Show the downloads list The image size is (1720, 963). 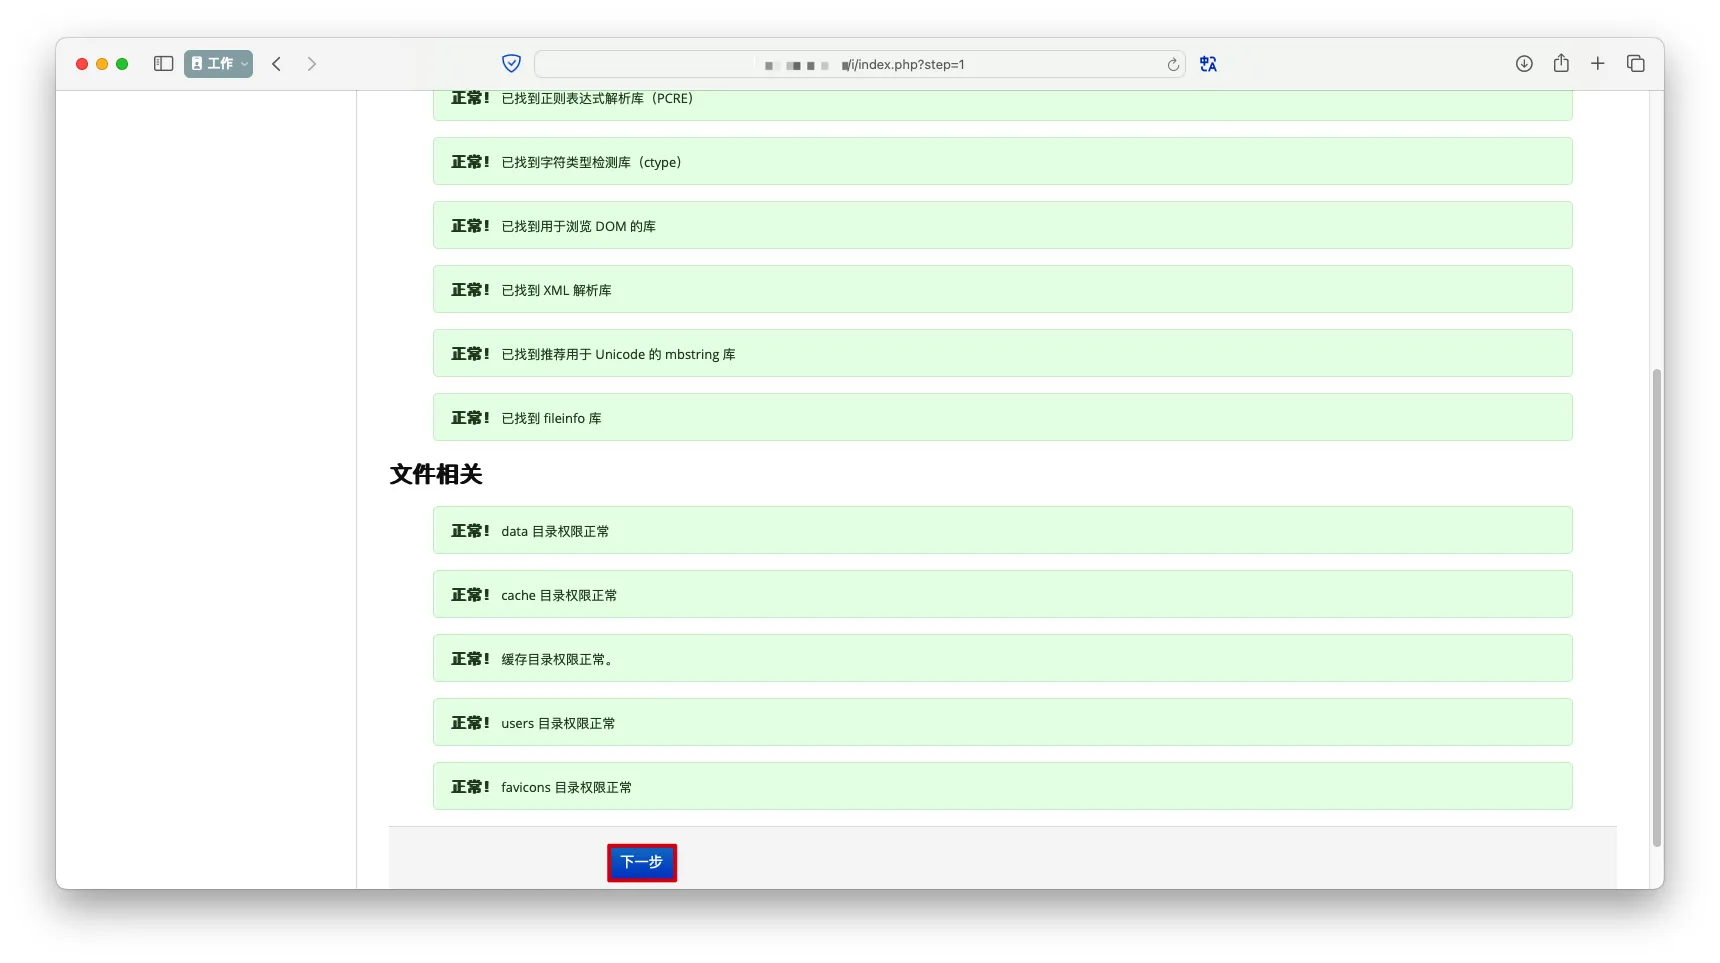[x=1524, y=64]
